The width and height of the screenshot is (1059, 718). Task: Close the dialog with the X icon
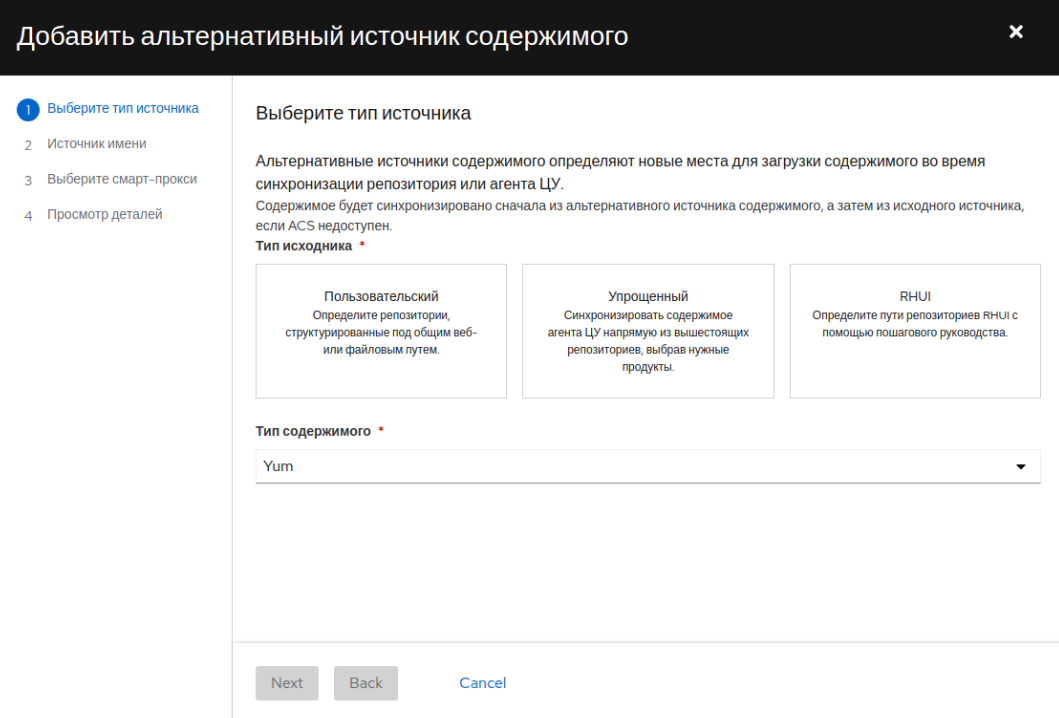point(1016,32)
